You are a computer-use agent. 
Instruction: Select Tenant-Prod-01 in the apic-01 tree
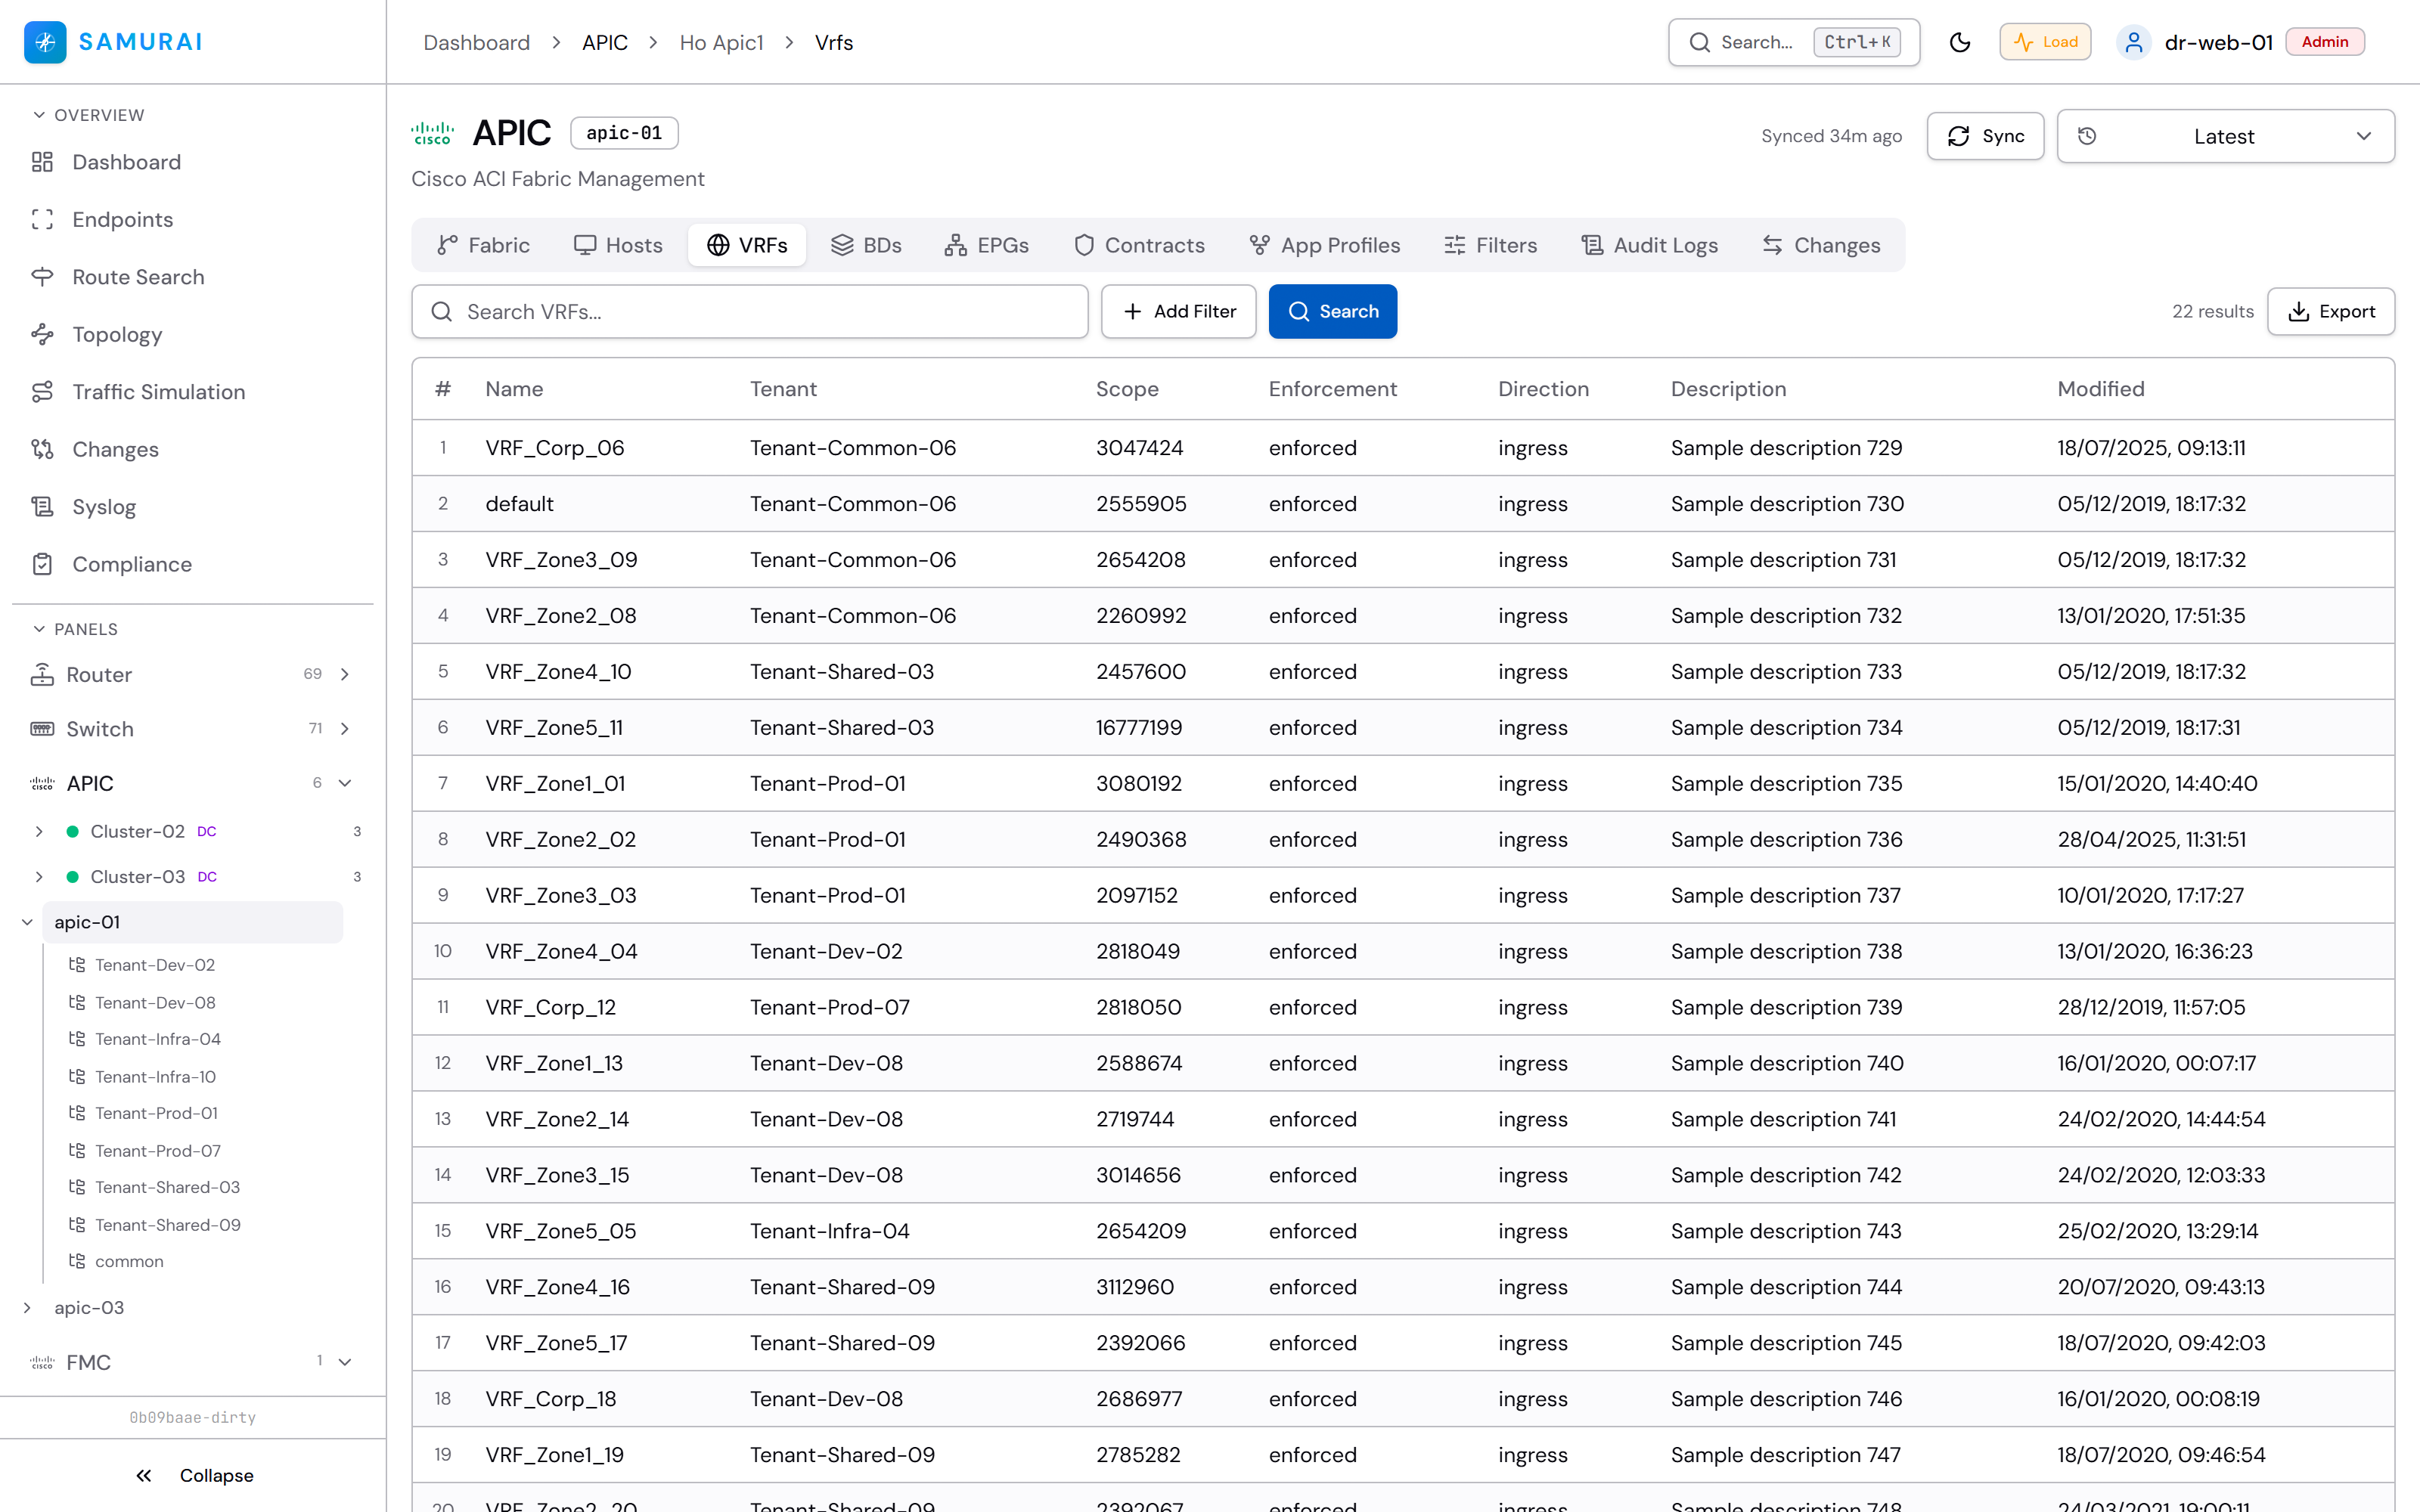coord(156,1113)
